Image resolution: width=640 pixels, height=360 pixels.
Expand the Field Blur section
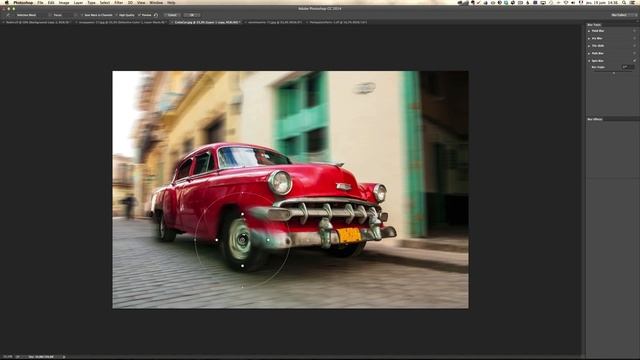(x=589, y=31)
